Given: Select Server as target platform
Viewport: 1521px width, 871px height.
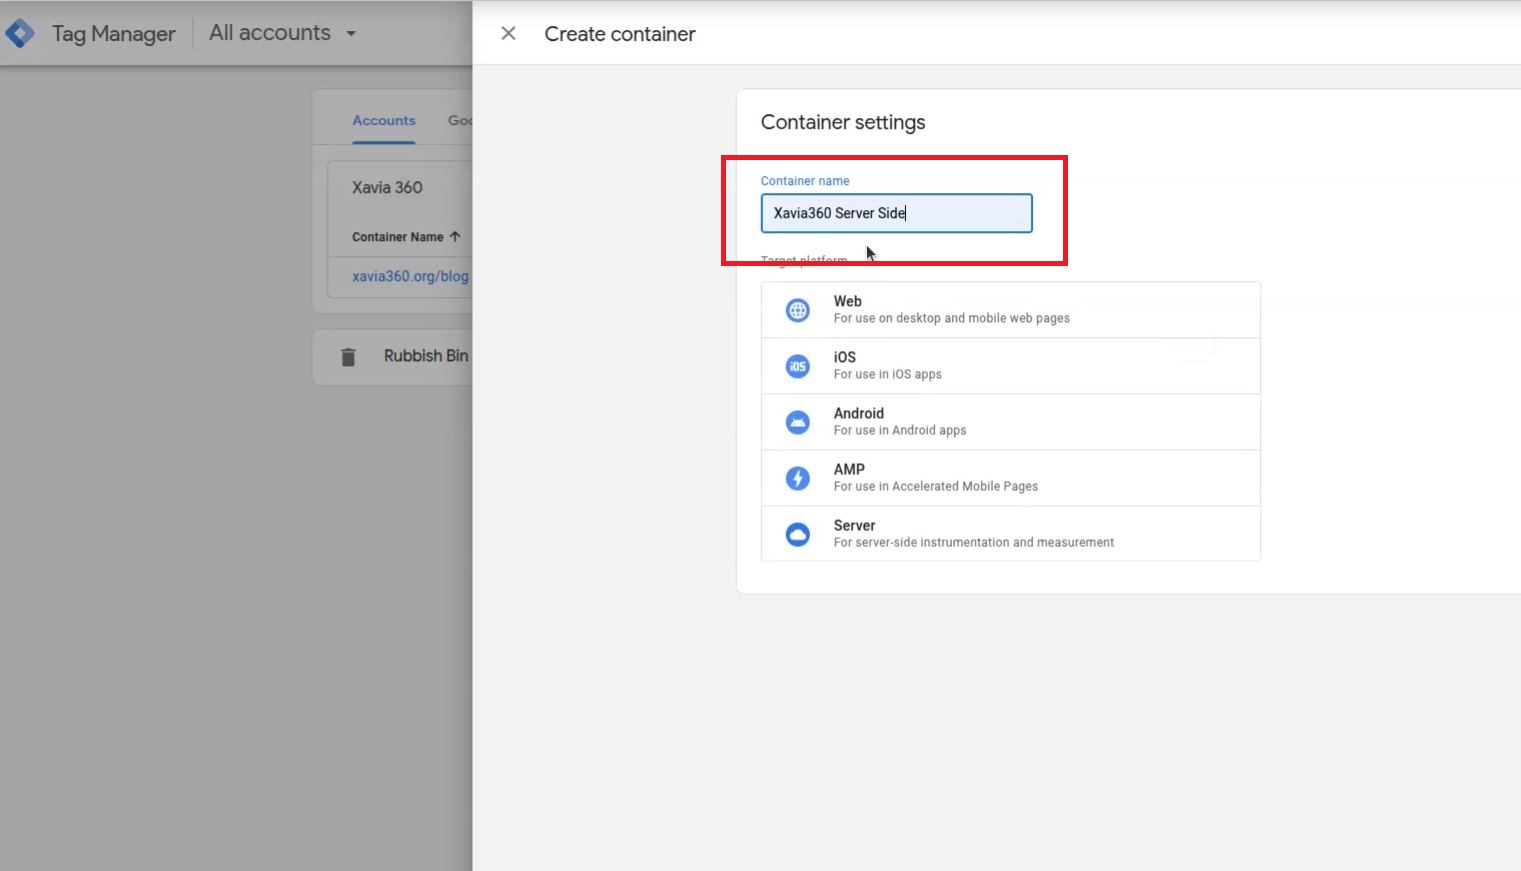Looking at the screenshot, I should (1010, 534).
